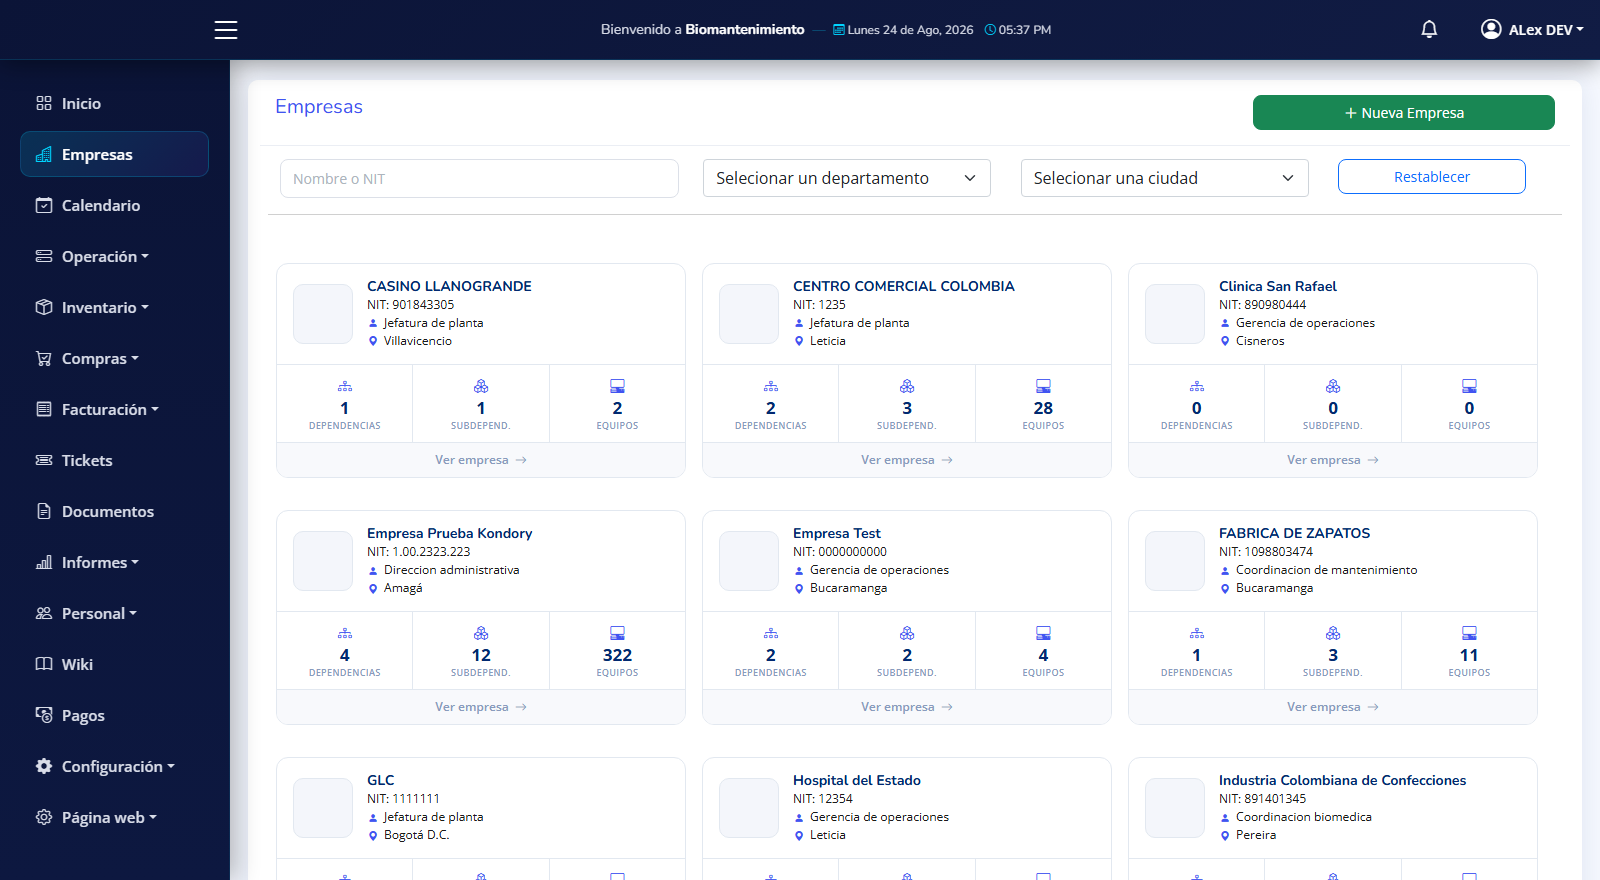Click the Hospital del Estado logo thumbnail
This screenshot has height=880, width=1600.
[749, 808]
